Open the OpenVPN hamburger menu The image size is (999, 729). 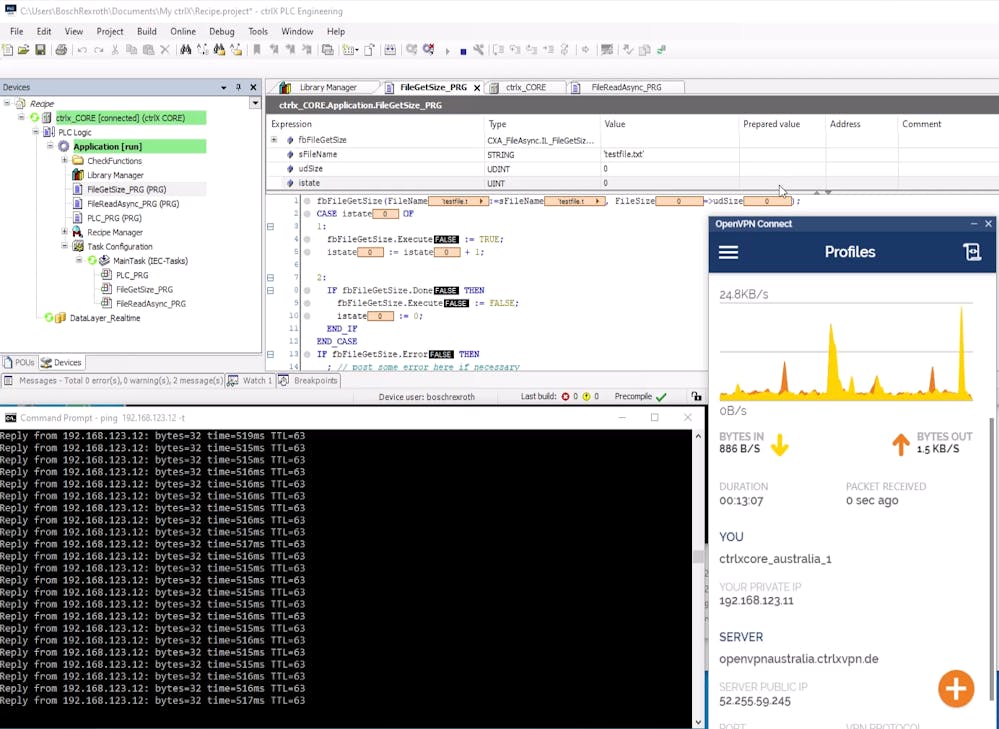point(728,252)
